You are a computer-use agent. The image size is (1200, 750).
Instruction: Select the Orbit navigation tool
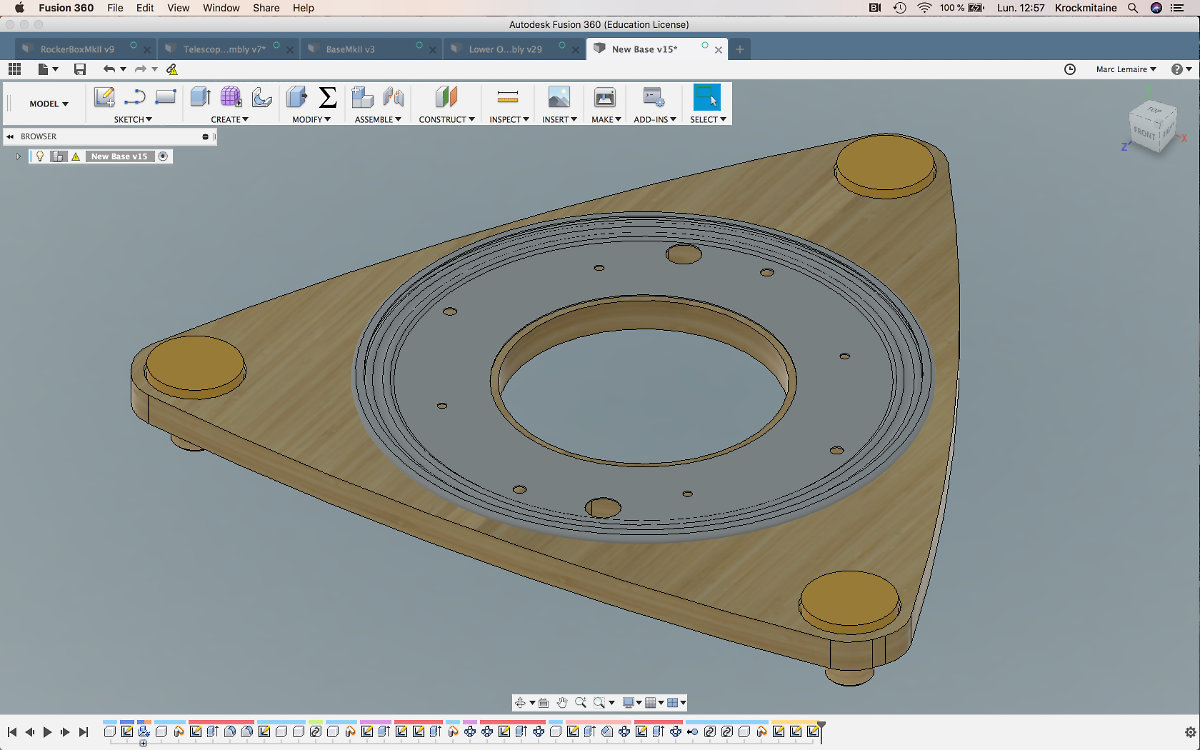point(521,703)
